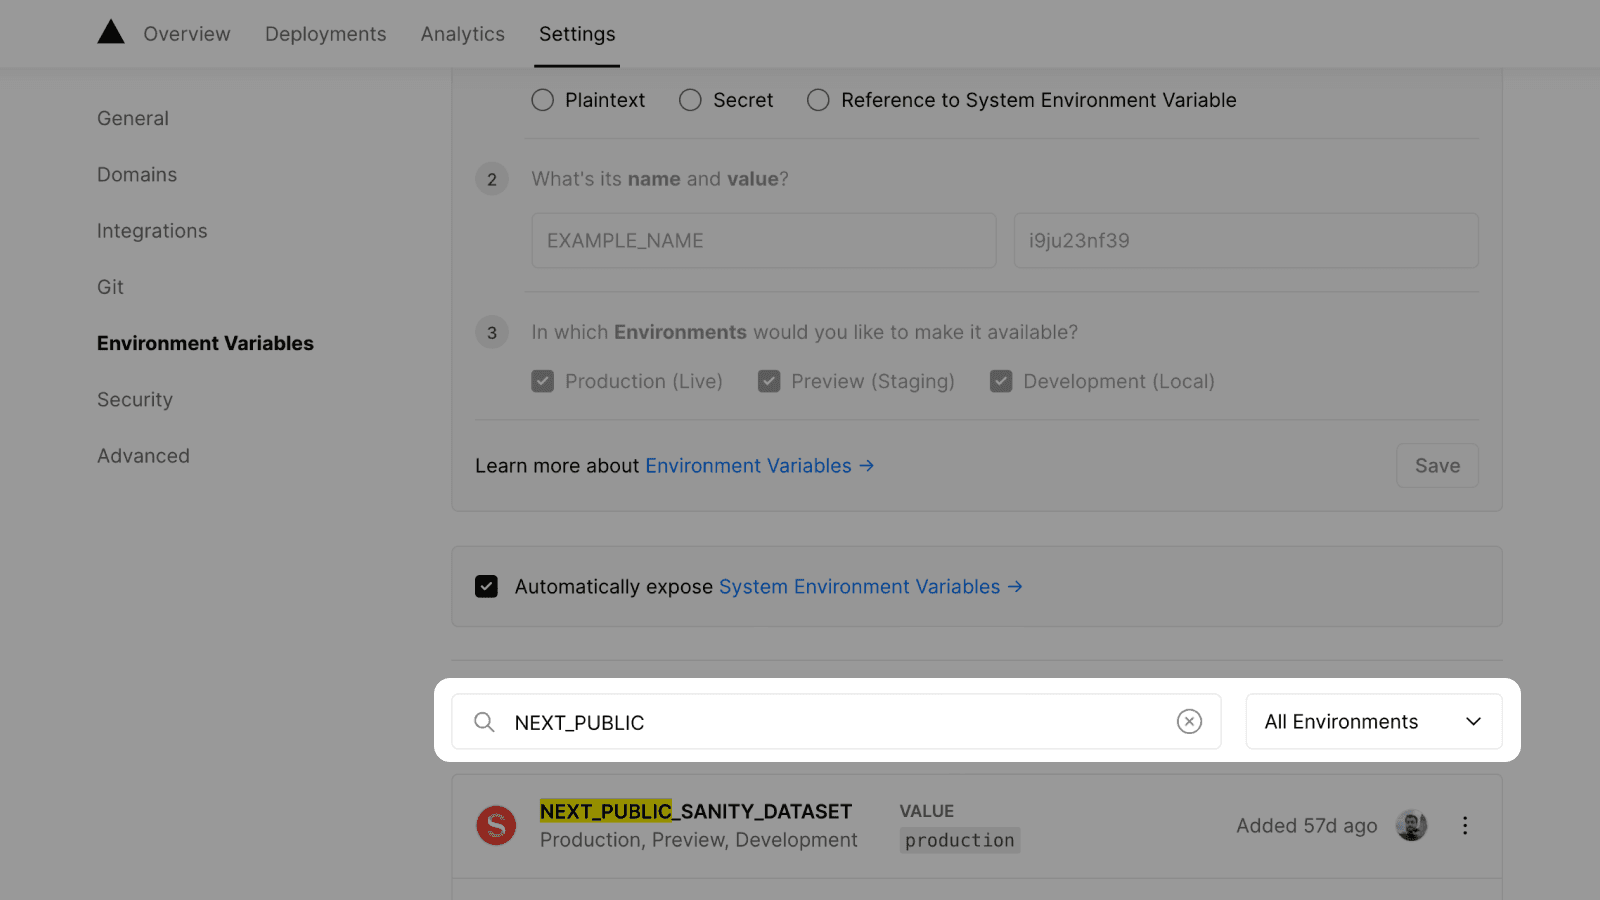
Task: Click the red Sanity integration icon
Action: click(496, 826)
